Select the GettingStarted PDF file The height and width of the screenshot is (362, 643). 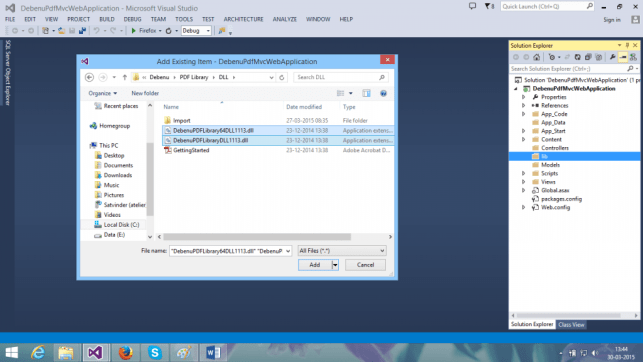click(191, 150)
